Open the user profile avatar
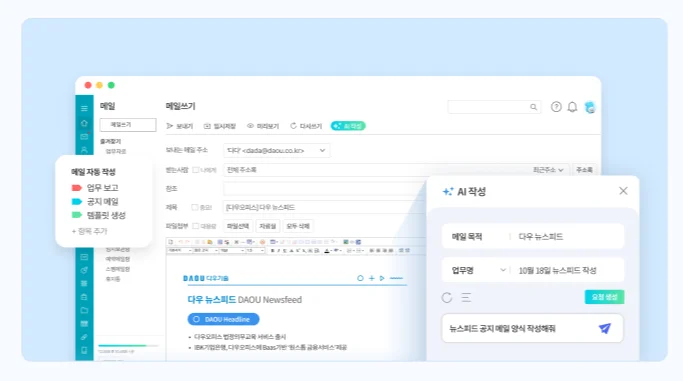 [590, 107]
